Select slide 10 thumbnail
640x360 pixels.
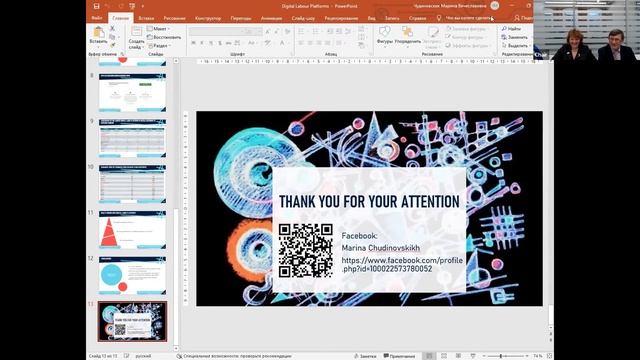[132, 184]
